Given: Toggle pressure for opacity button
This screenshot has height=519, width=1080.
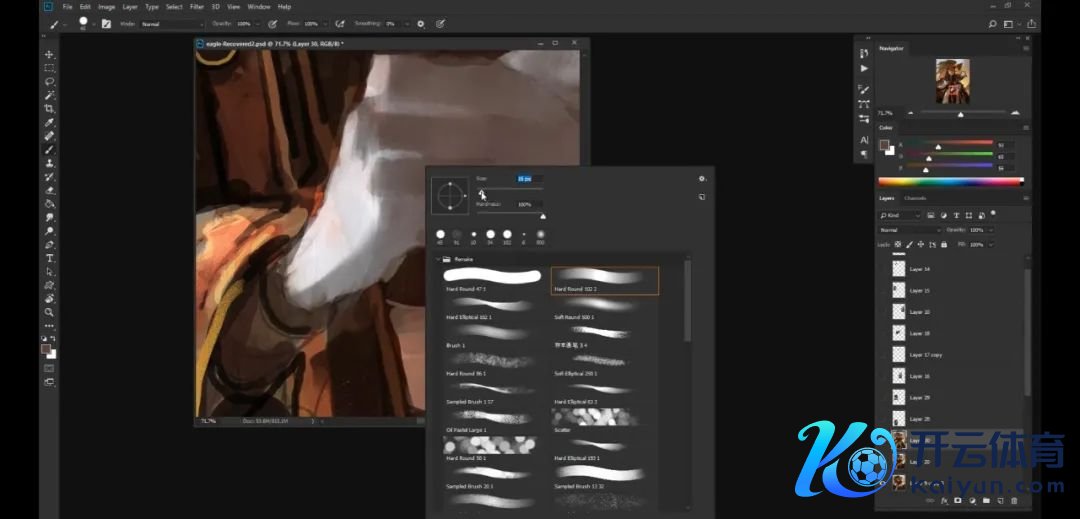Looking at the screenshot, I should point(272,23).
